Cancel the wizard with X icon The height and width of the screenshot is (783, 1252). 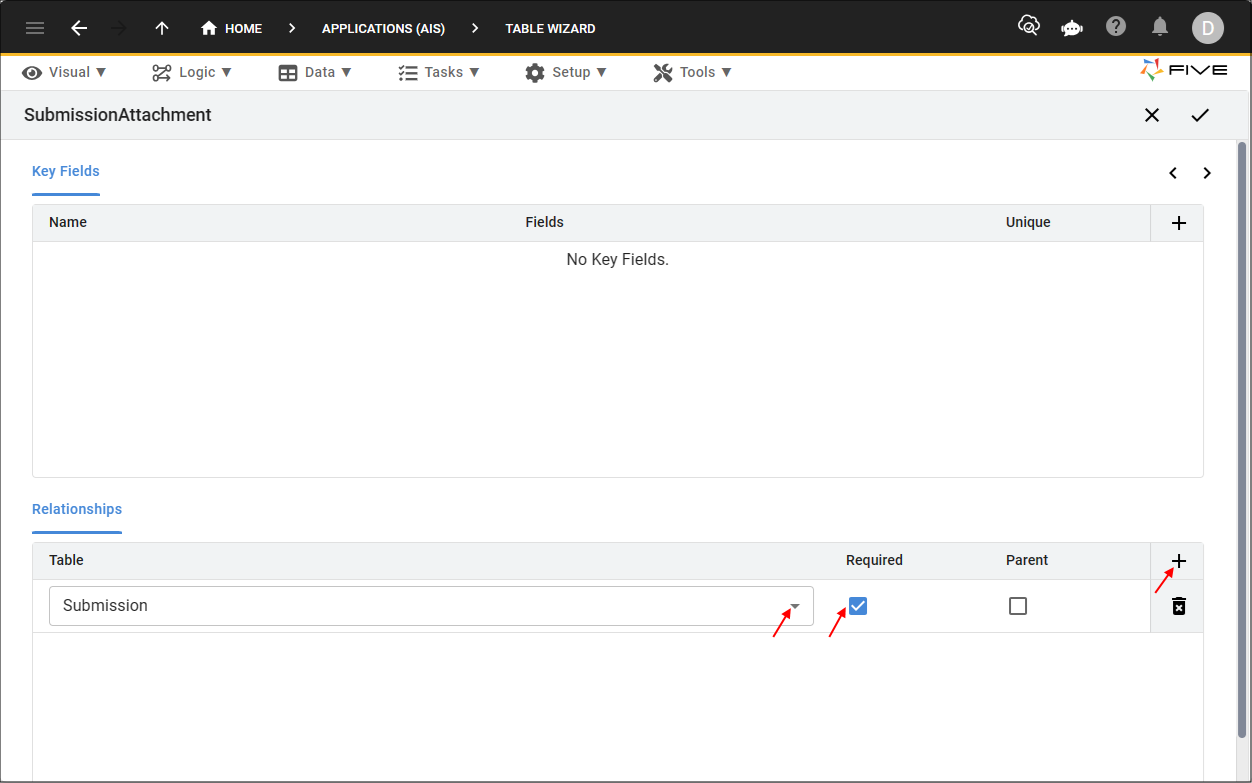pyautogui.click(x=1152, y=115)
